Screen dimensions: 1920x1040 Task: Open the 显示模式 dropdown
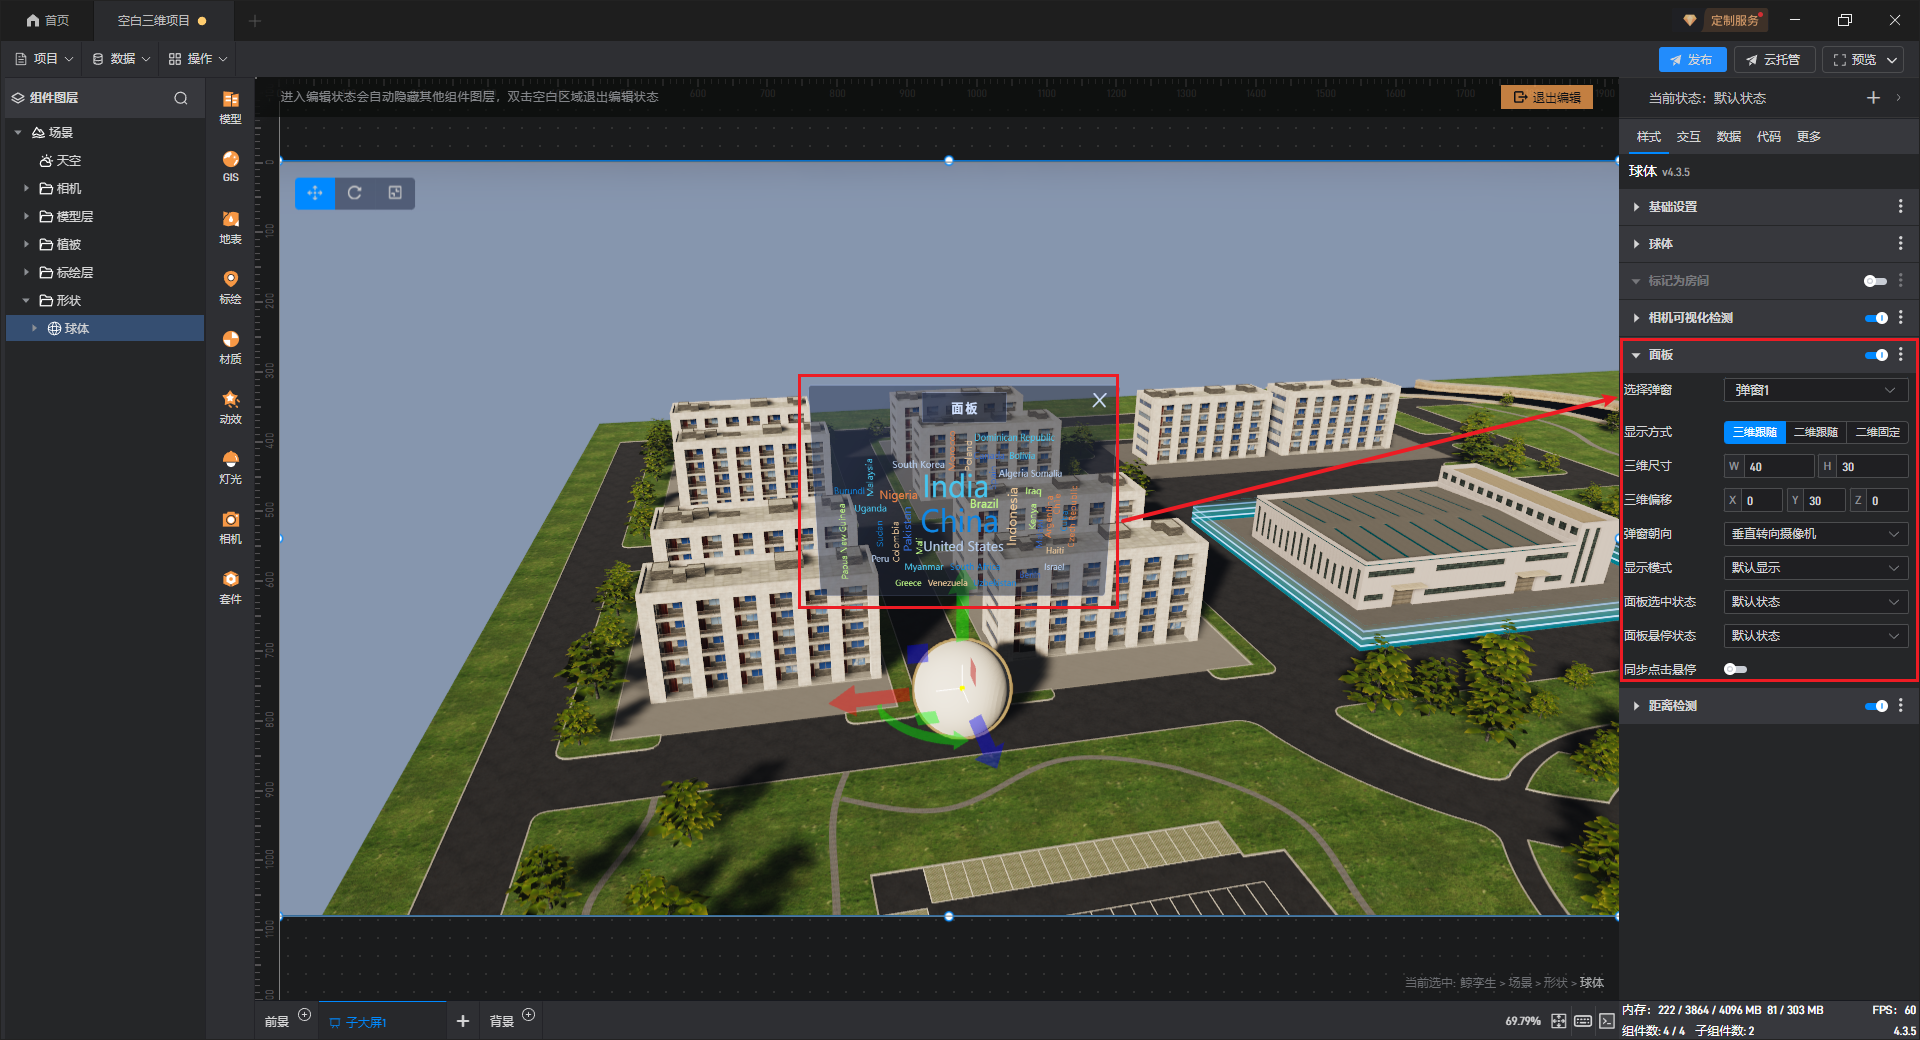pos(1816,568)
